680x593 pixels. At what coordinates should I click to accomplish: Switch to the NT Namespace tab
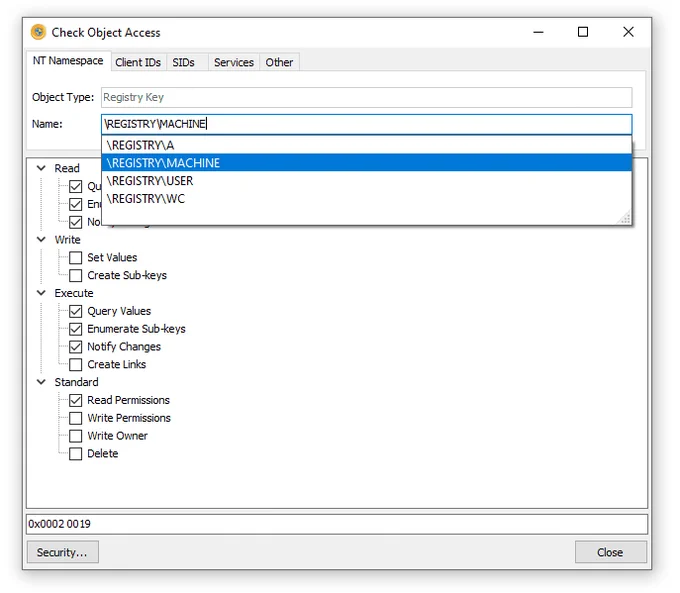tap(68, 61)
